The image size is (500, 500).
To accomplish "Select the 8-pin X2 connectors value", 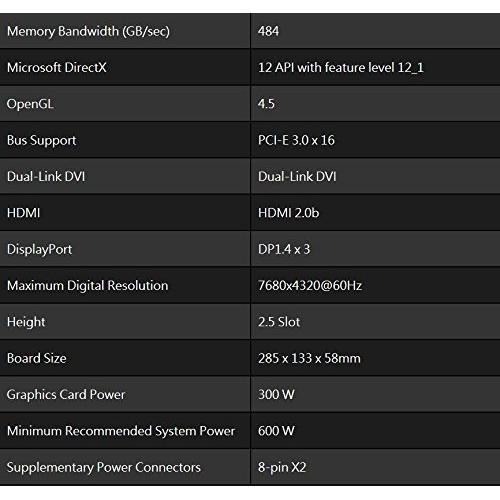I will tap(282, 467).
